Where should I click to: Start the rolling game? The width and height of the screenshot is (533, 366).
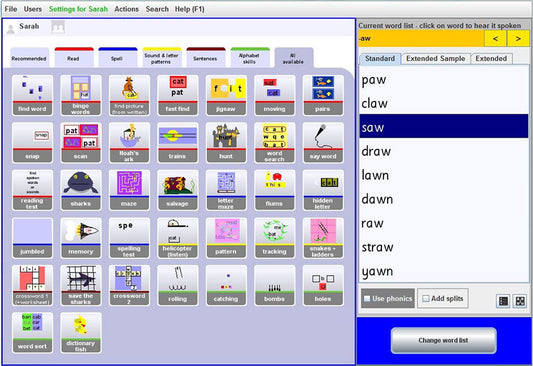[177, 285]
